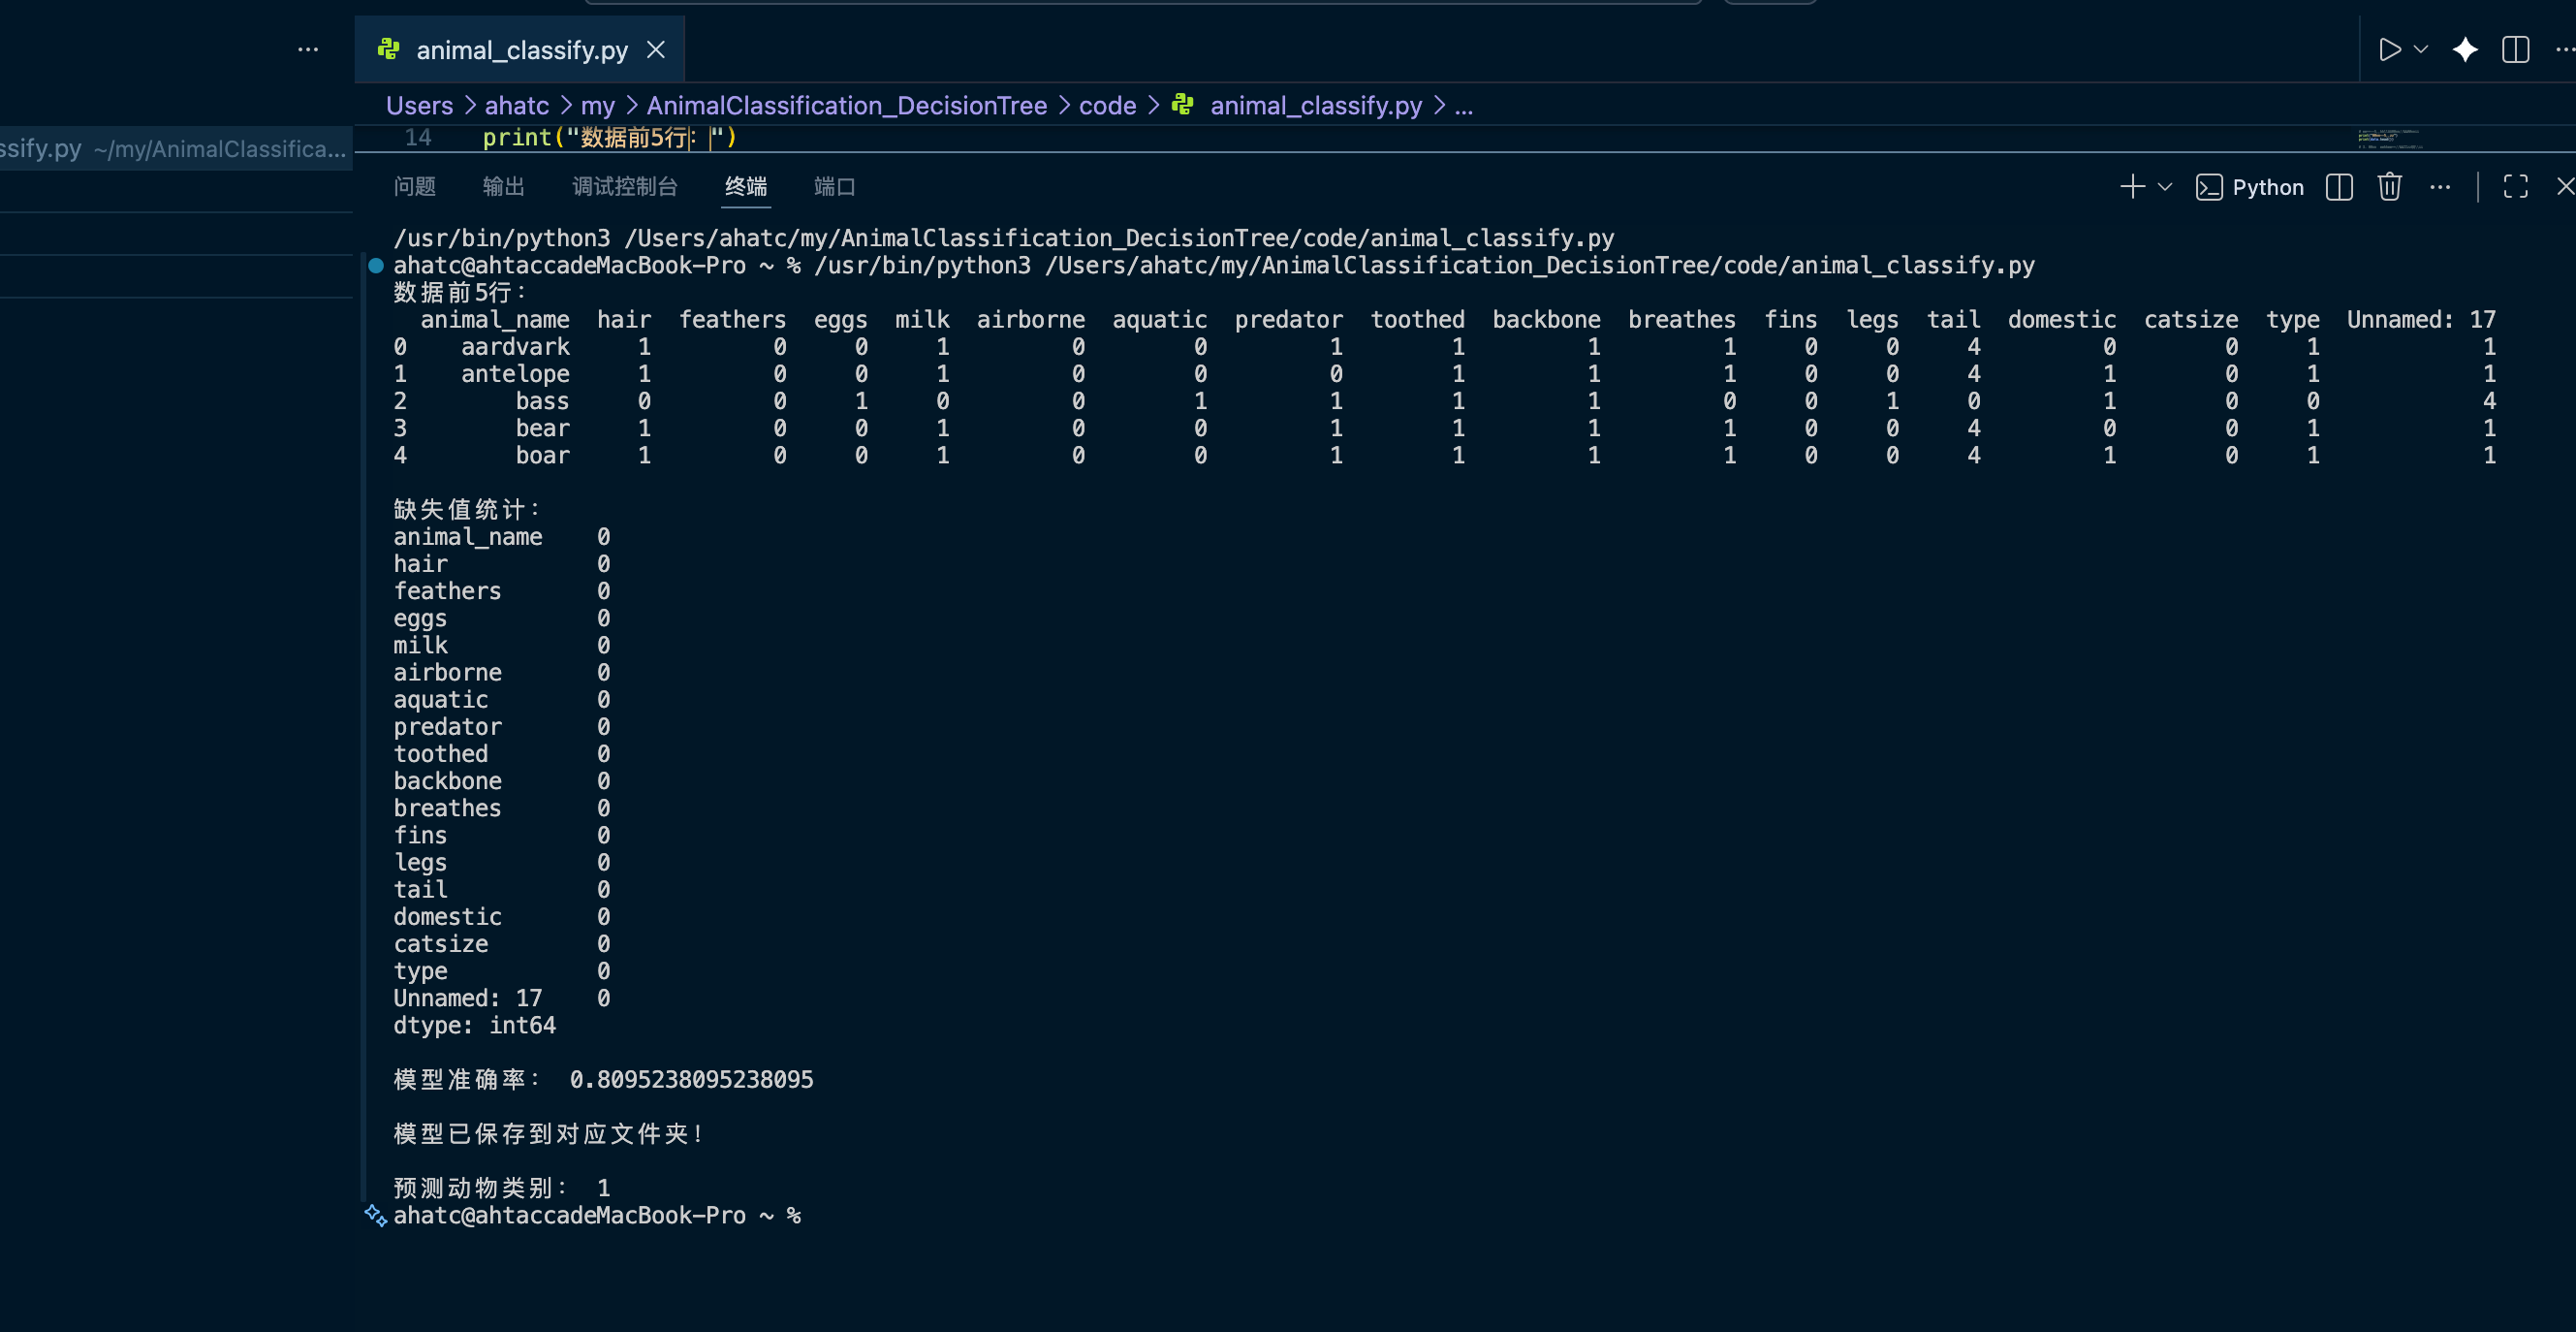Expand the new terminal profile dropdown
Image resolution: width=2576 pixels, height=1332 pixels.
(x=2165, y=187)
